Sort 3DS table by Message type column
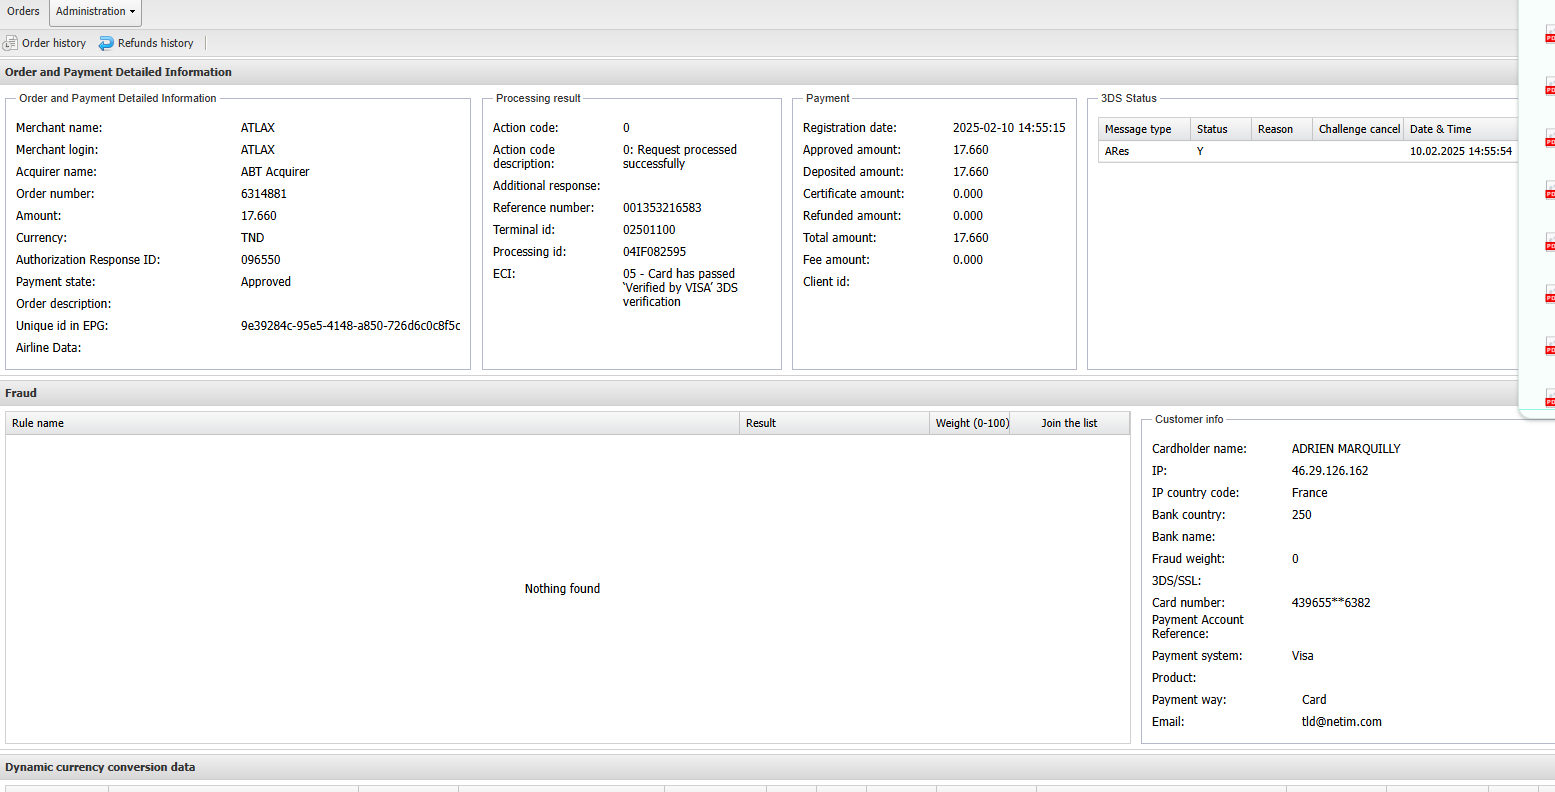Image resolution: width=1555 pixels, height=792 pixels. click(x=1138, y=129)
